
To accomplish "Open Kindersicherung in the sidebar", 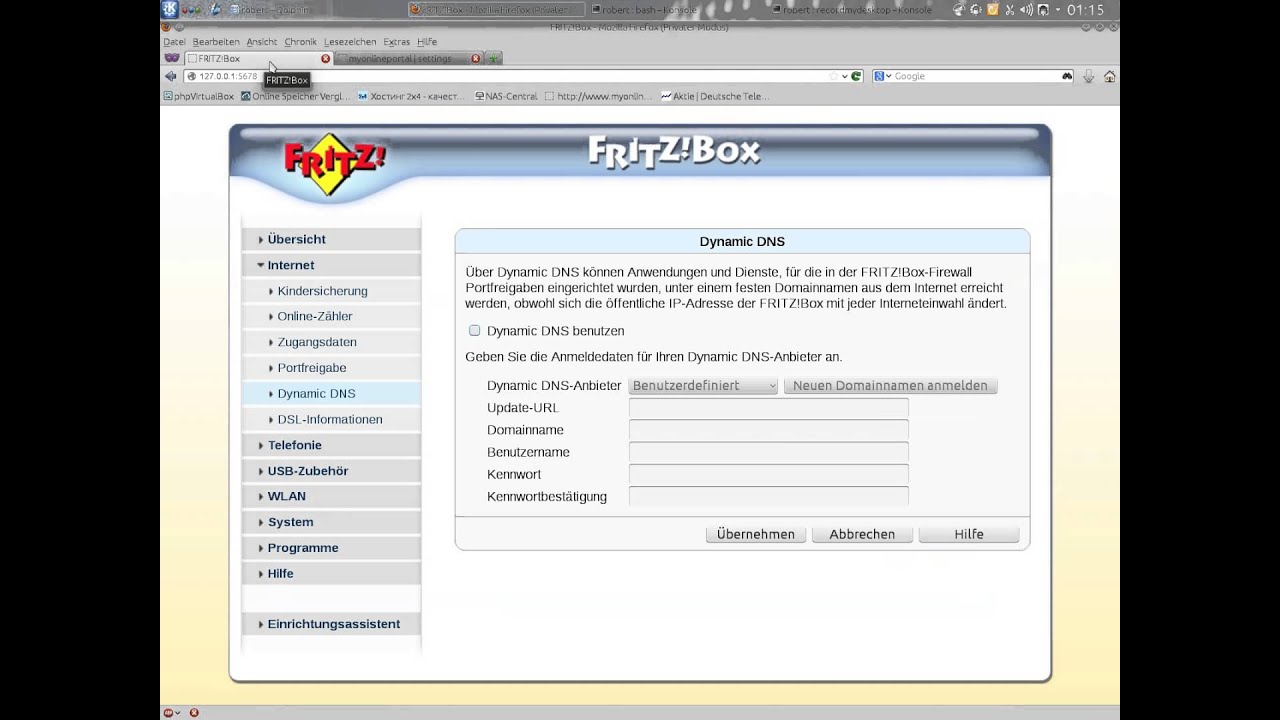I will (331, 291).
